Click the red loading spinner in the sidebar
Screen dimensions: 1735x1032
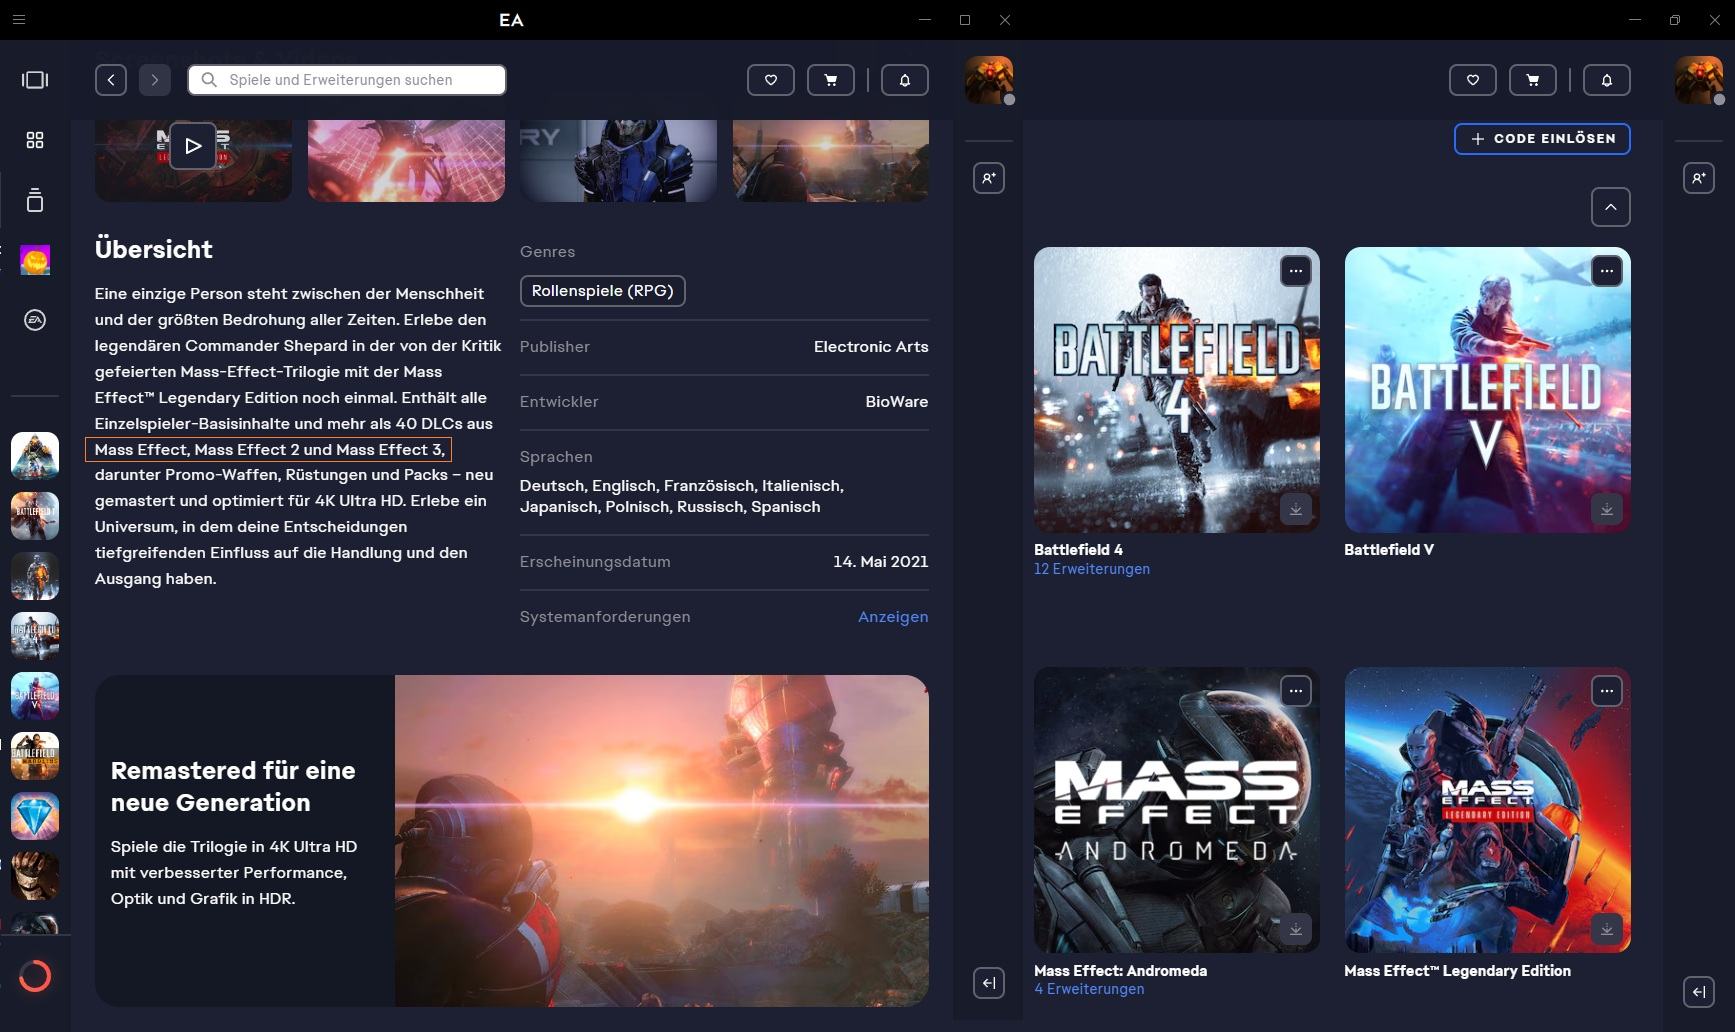35,976
